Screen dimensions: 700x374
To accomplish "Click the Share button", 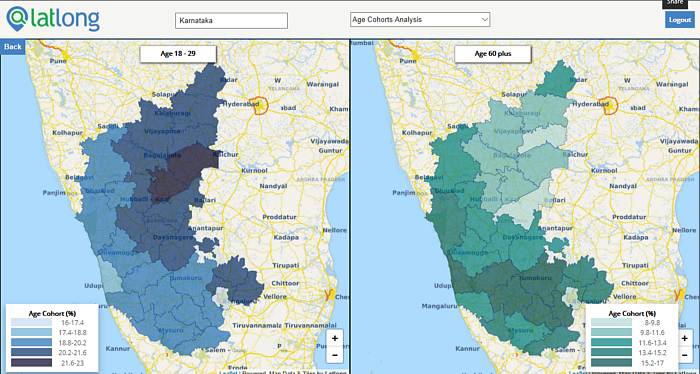I will click(675, 3).
